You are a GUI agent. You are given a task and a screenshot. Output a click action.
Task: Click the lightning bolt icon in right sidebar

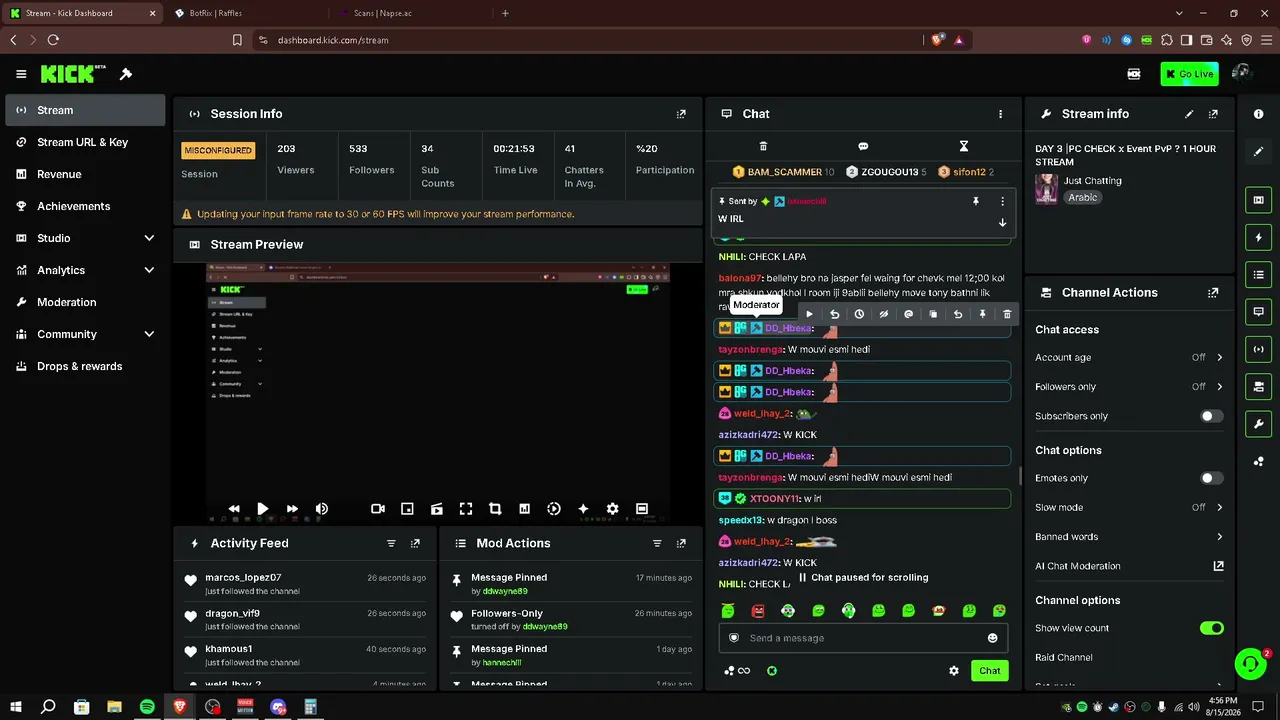coord(1259,238)
